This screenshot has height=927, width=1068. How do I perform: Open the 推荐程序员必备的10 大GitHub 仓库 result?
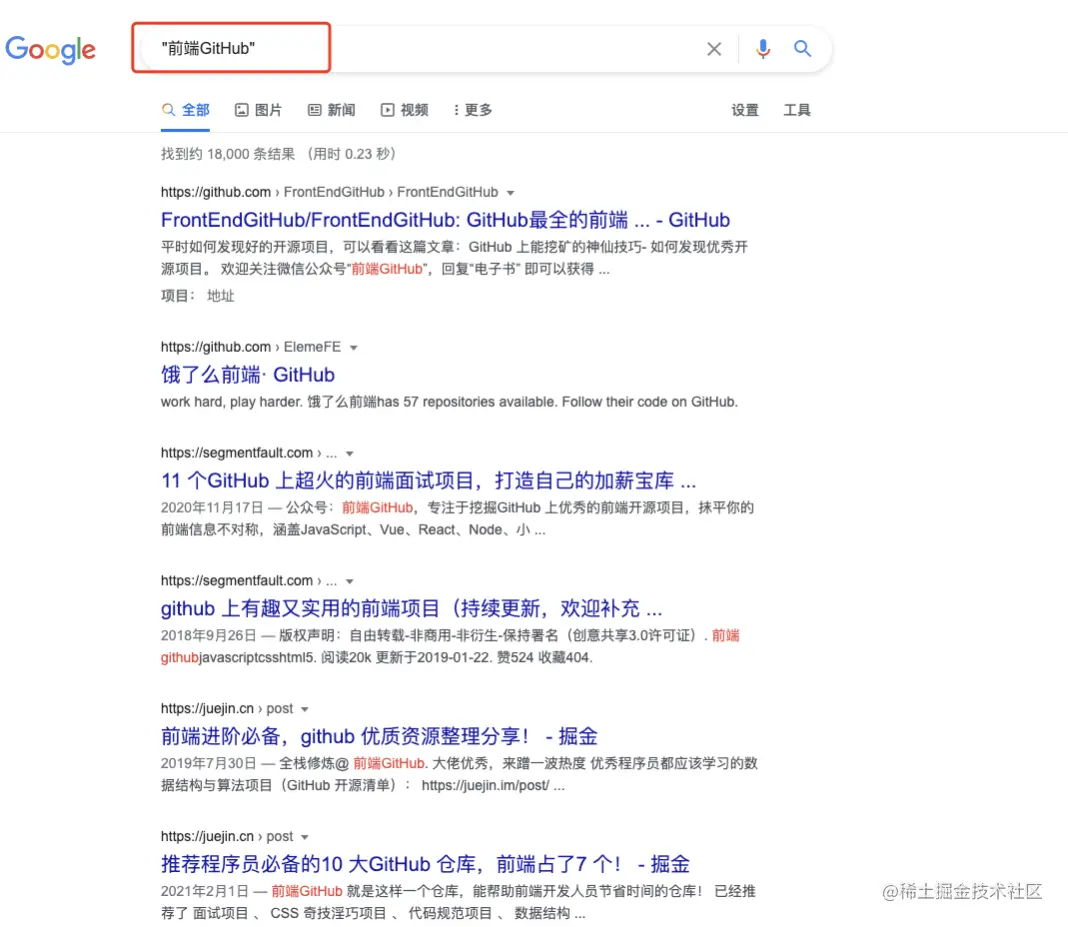tap(425, 864)
